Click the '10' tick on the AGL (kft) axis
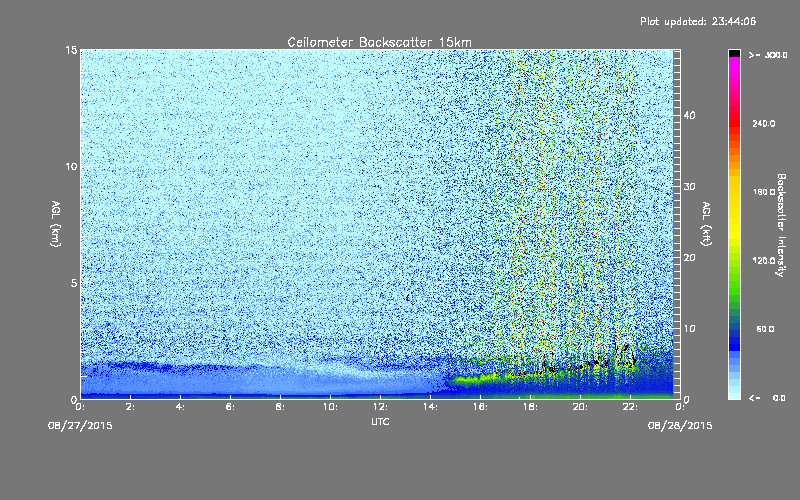 689,329
